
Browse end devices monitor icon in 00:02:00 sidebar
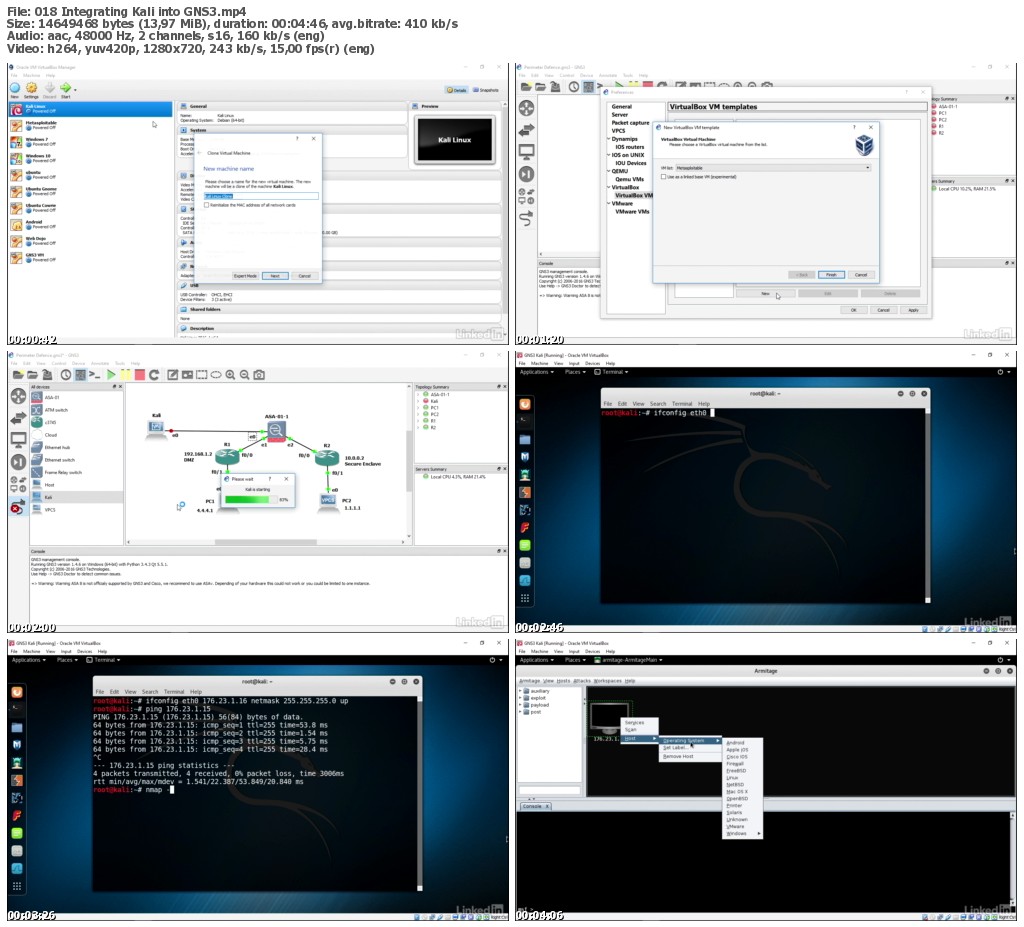click(18, 440)
